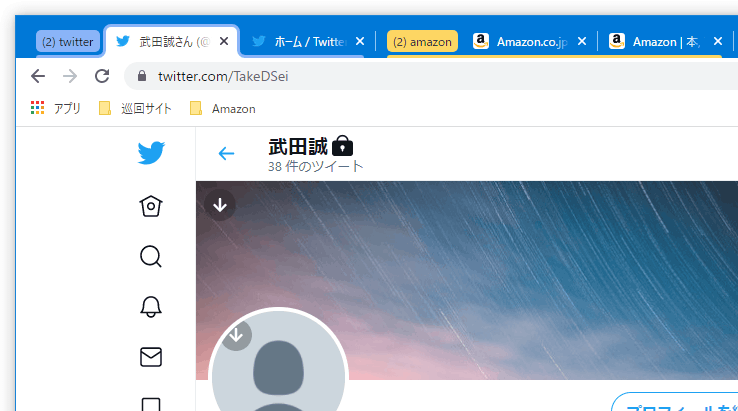This screenshot has height=411, width=738.
Task: Switch to the Amazon | 本 tab
Action: [666, 41]
